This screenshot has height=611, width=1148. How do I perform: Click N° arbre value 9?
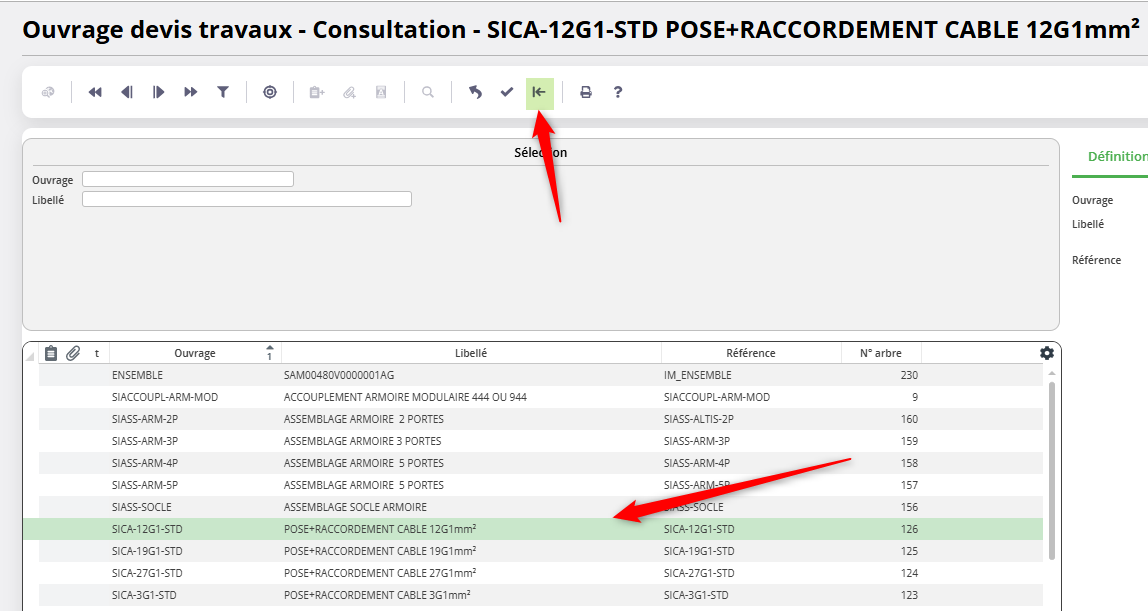(914, 397)
